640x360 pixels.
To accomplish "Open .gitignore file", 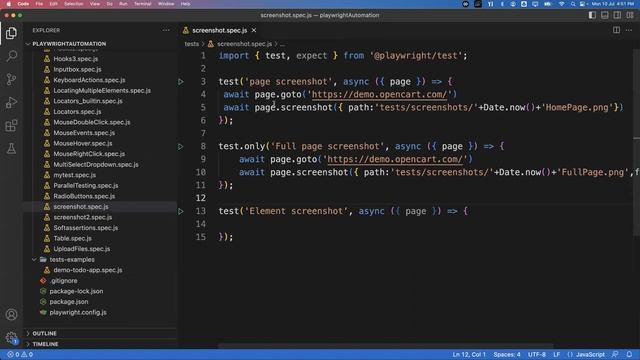I will pyautogui.click(x=63, y=280).
